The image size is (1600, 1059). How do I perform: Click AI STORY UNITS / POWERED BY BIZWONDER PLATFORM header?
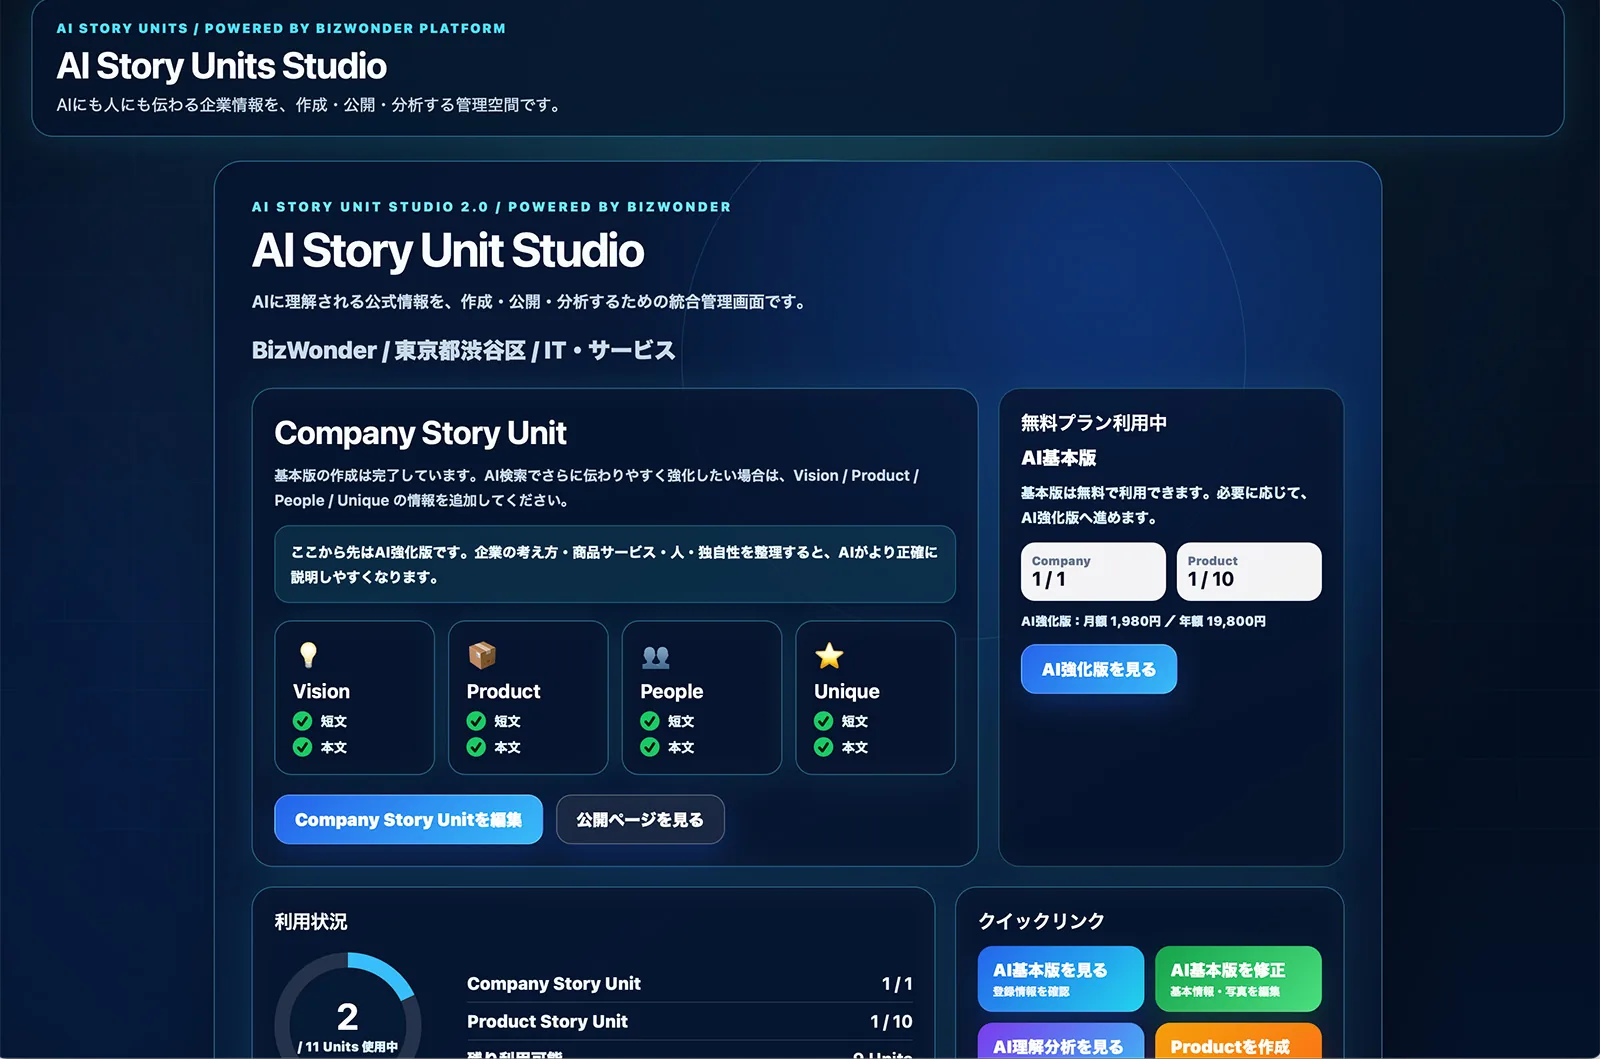pyautogui.click(x=281, y=29)
